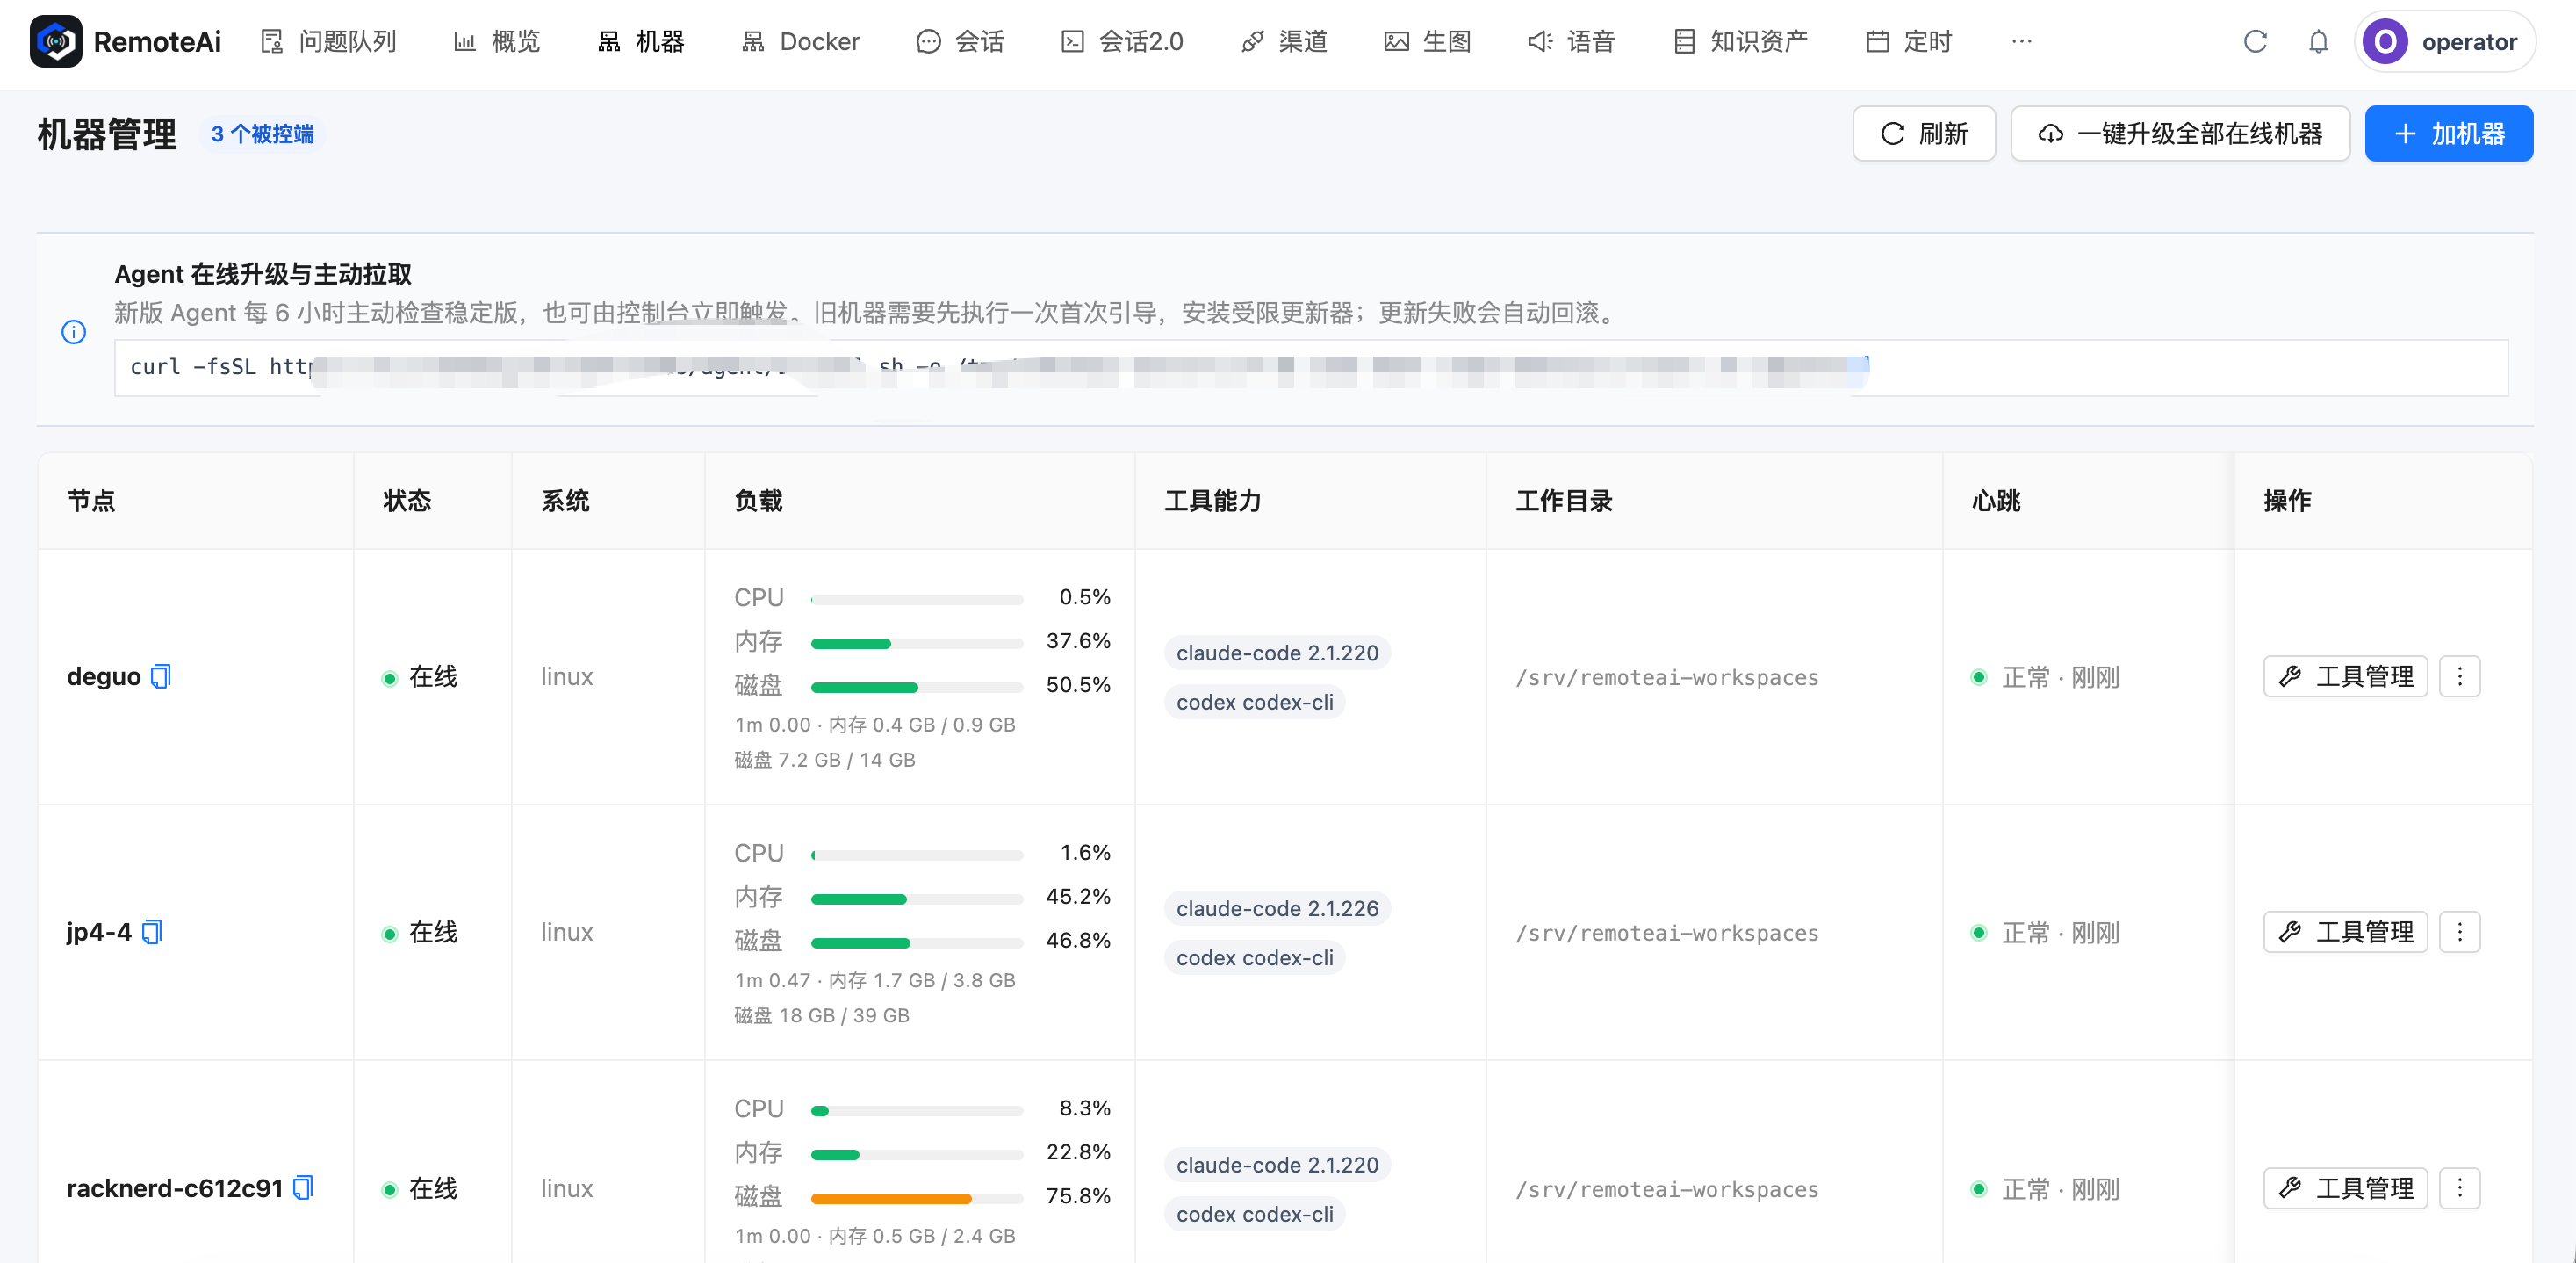Click deguo's claude-code 2.1.220 tag

[x=1277, y=653]
